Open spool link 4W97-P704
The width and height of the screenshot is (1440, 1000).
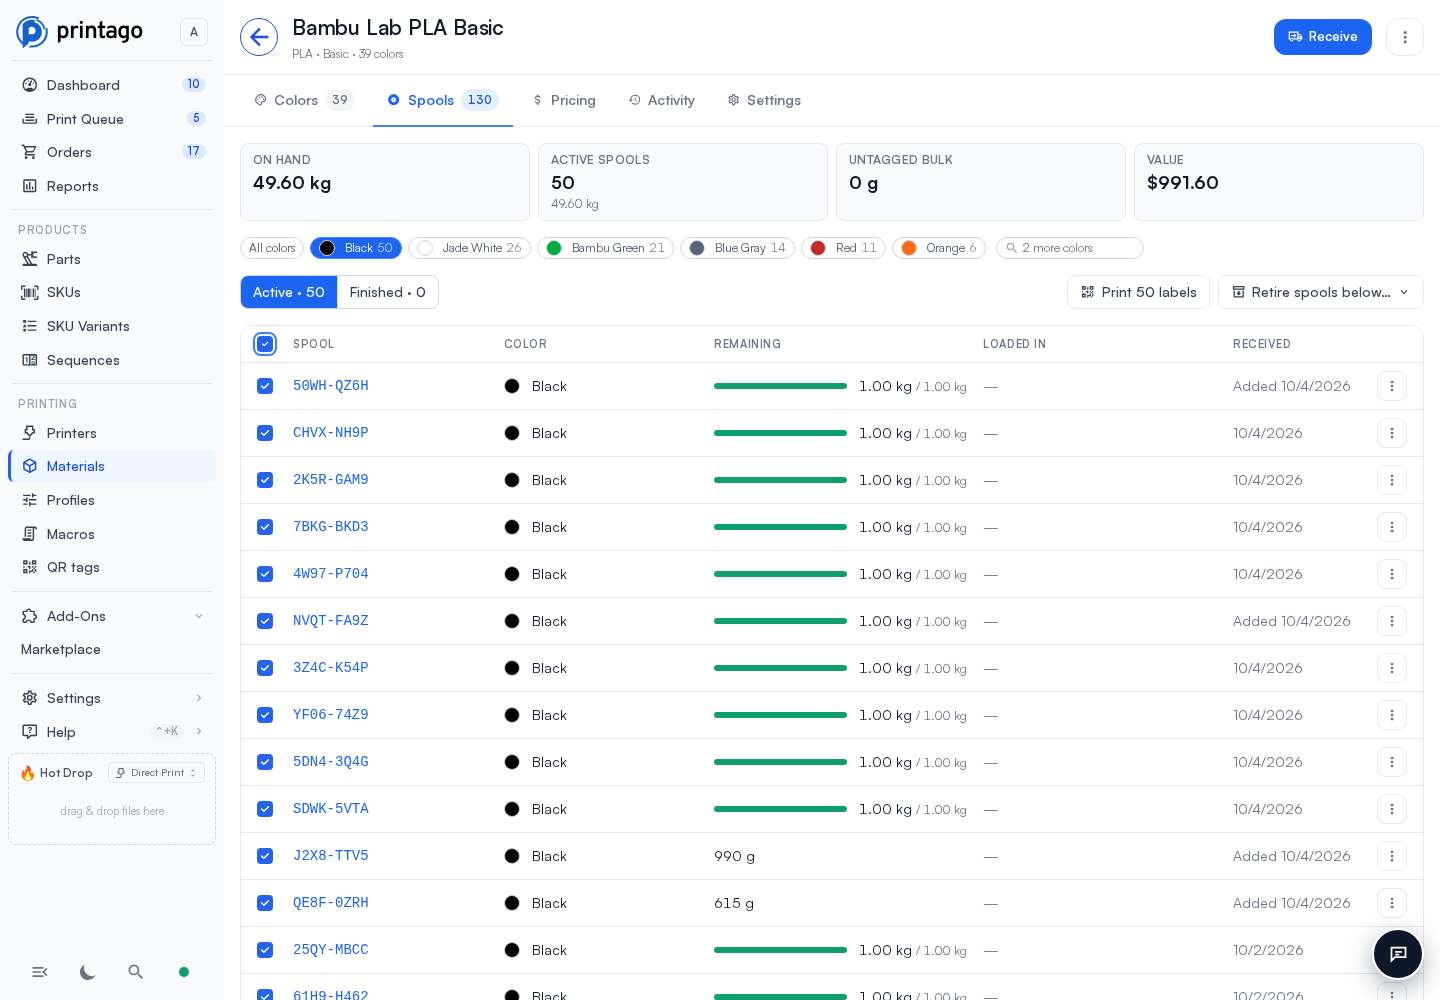point(331,574)
